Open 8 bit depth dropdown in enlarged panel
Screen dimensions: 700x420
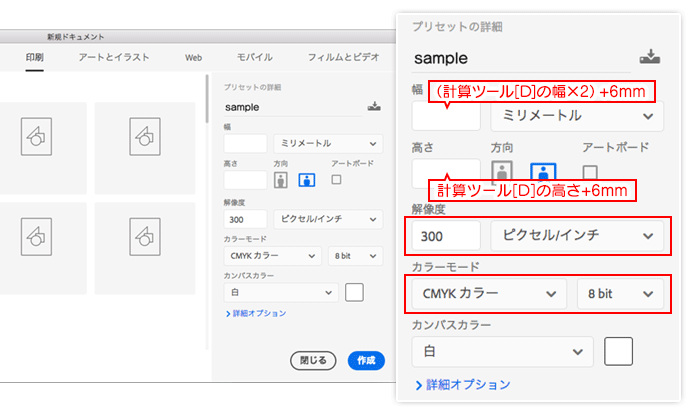(x=620, y=294)
